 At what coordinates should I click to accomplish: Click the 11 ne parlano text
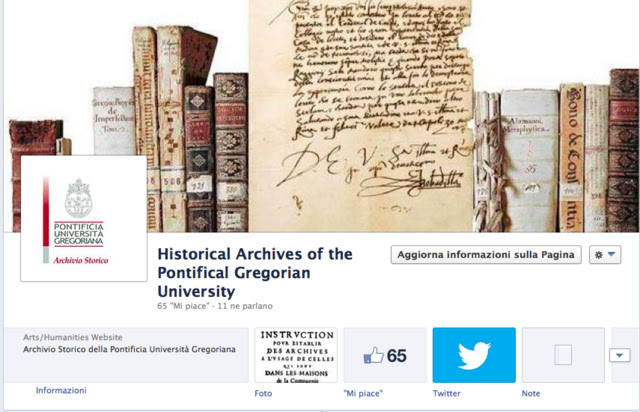[245, 306]
